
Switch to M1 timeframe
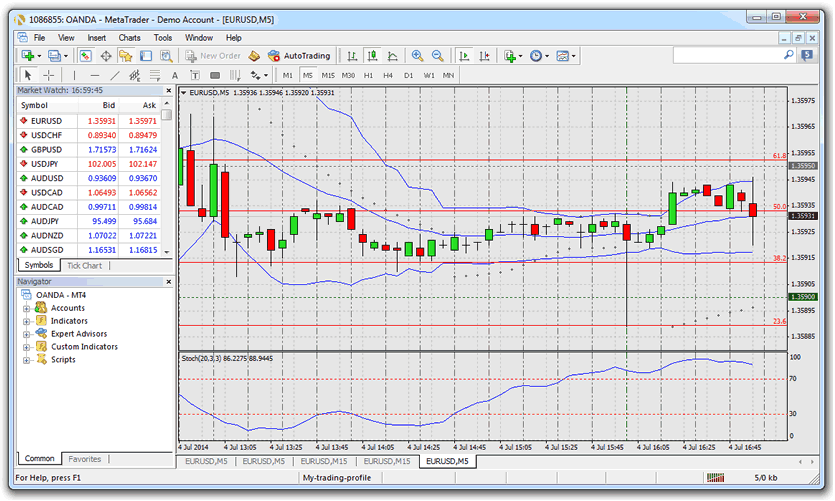[x=288, y=76]
